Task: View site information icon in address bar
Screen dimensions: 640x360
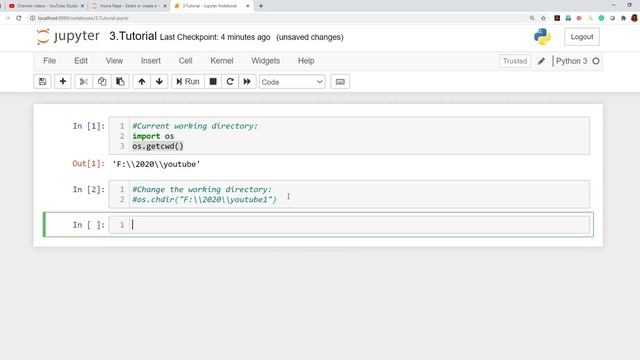Action: pyautogui.click(x=32, y=18)
